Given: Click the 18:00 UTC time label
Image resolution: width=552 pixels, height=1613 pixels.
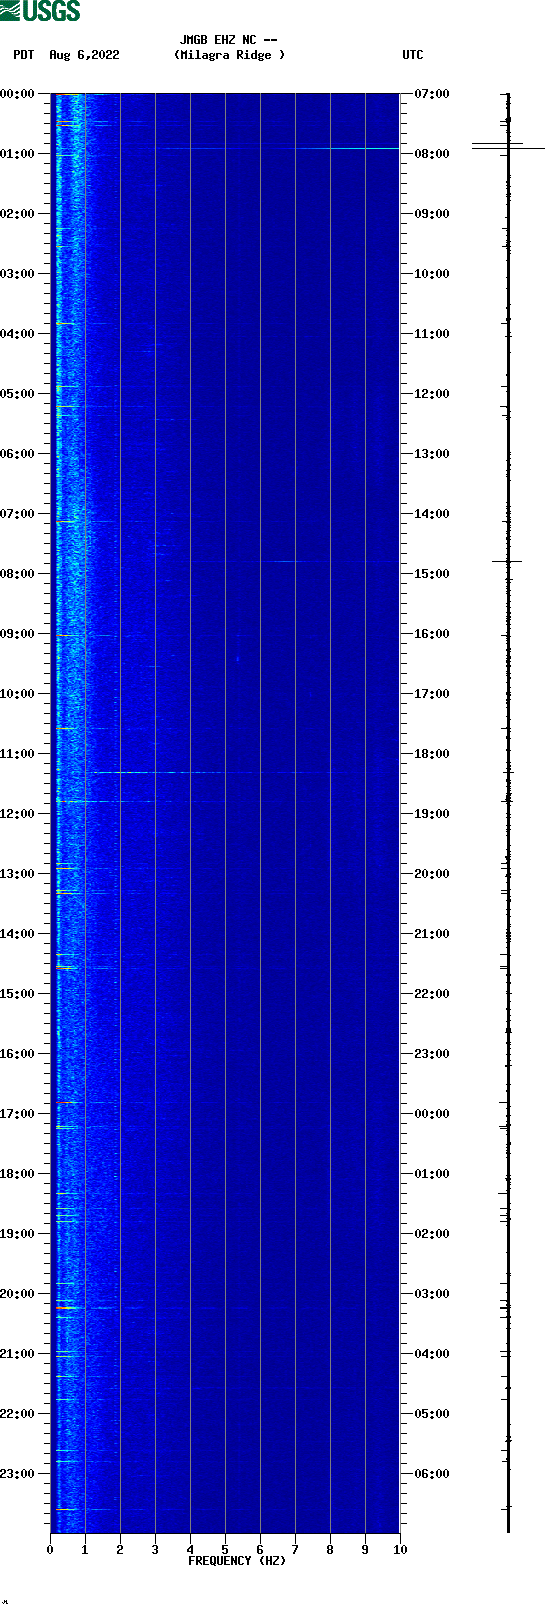Looking at the screenshot, I should 431,754.
